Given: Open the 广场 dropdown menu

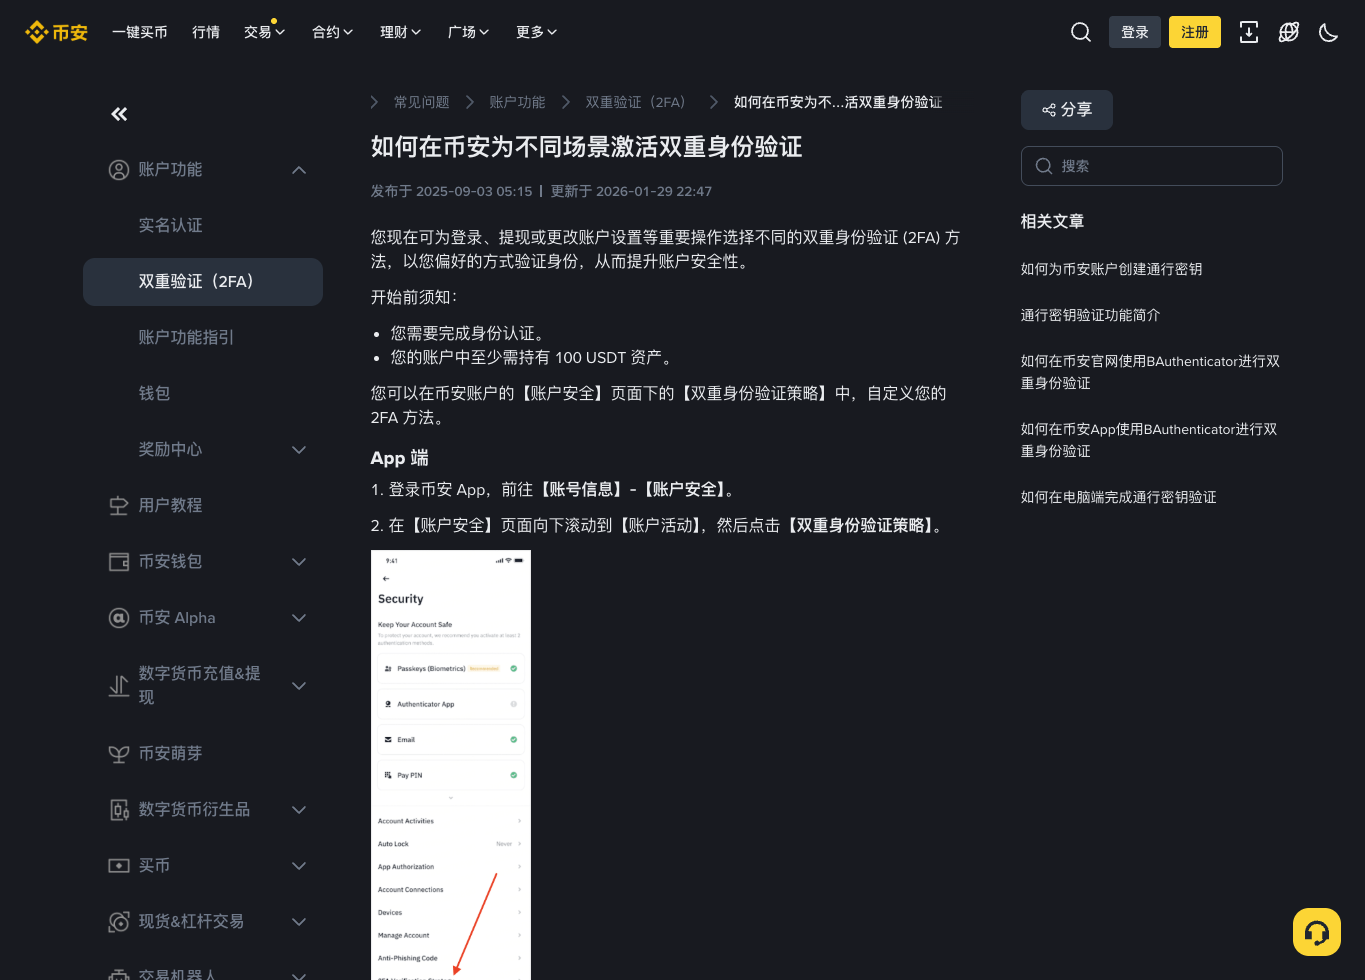Looking at the screenshot, I should tap(468, 32).
